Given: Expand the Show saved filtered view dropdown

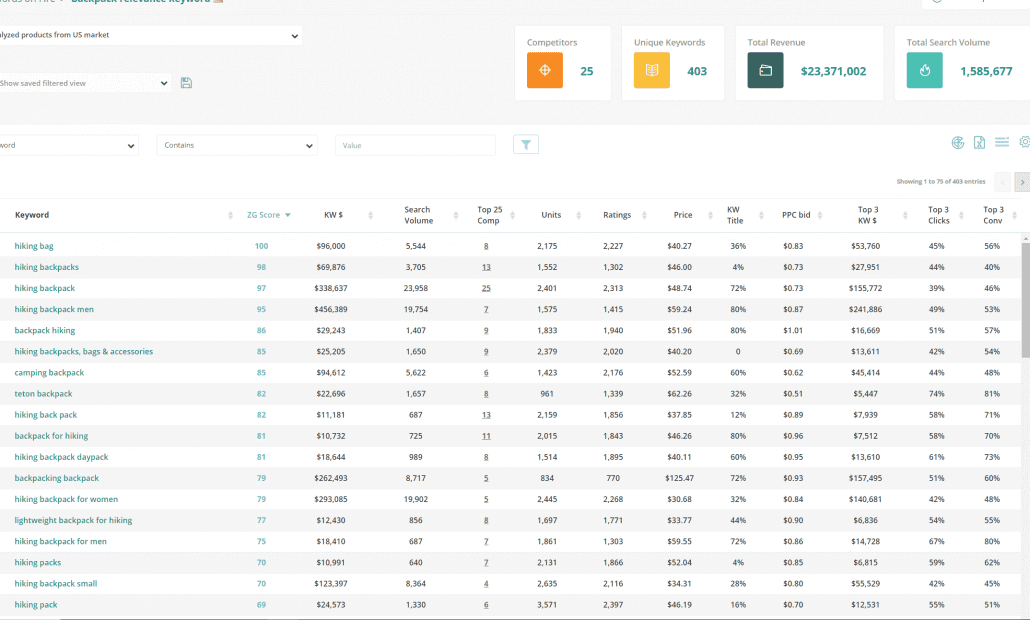Looking at the screenshot, I should pos(85,83).
